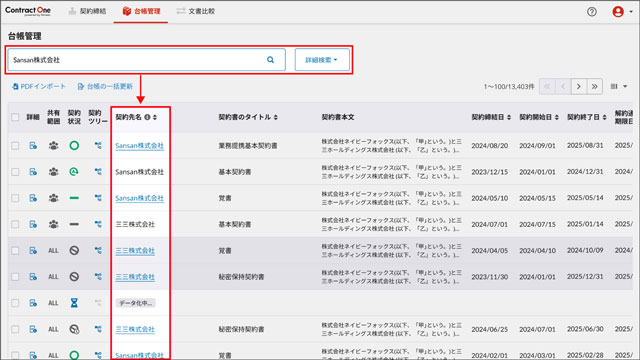Image resolution: width=640 pixels, height=360 pixels.
Task: Go to the last page of results
Action: 595,87
